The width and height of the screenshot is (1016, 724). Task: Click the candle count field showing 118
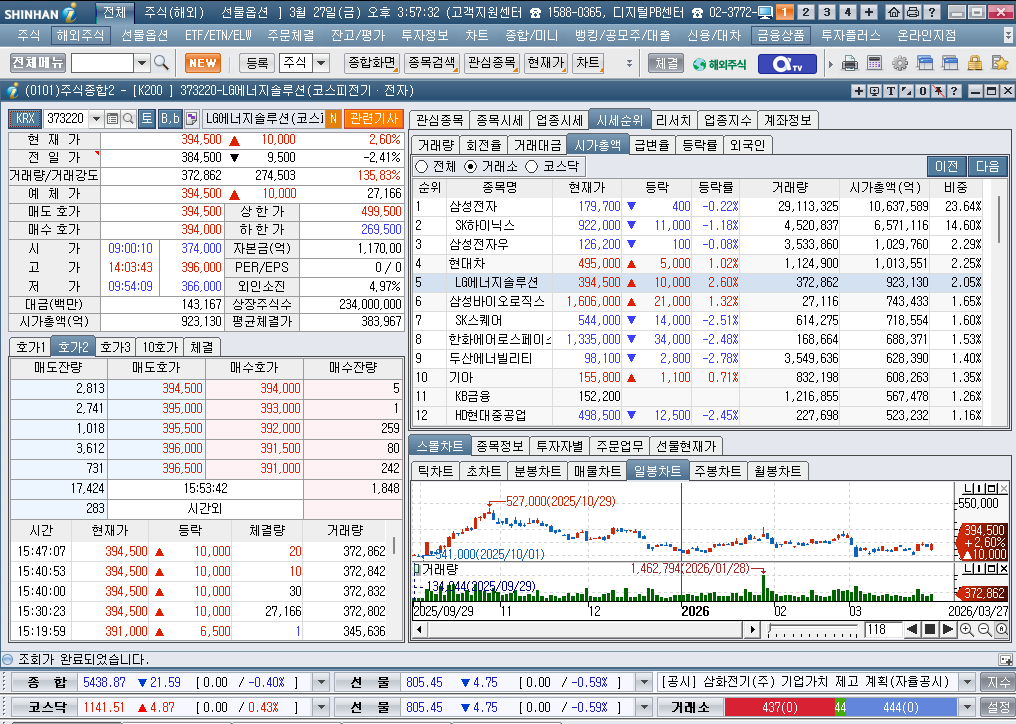click(x=882, y=629)
